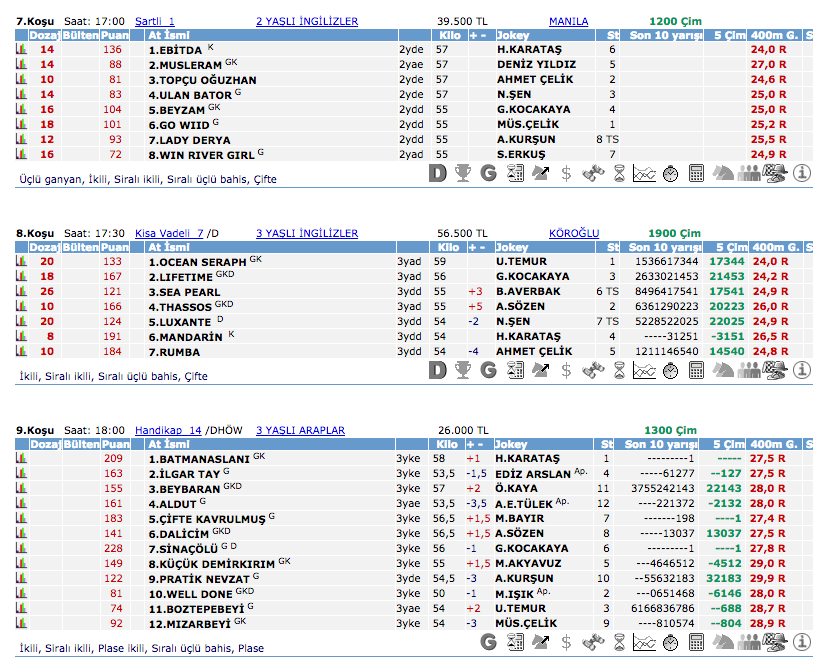Open bar chart icon beside OCEAN SERAPH
Image resolution: width=833 pixels, height=669 pixels.
(21, 261)
